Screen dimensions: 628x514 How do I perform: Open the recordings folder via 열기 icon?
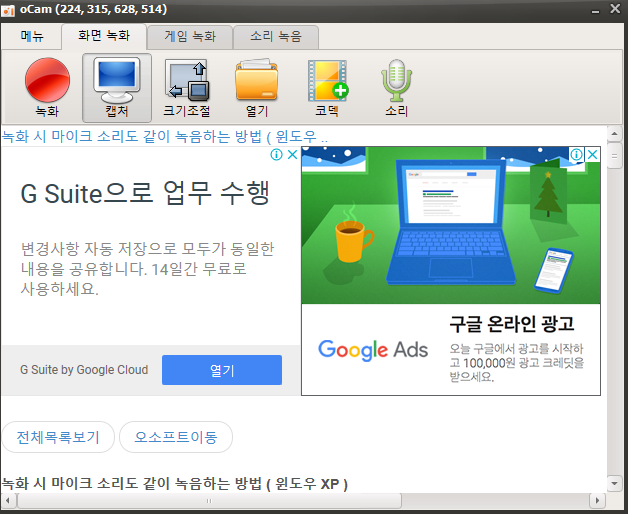257,87
